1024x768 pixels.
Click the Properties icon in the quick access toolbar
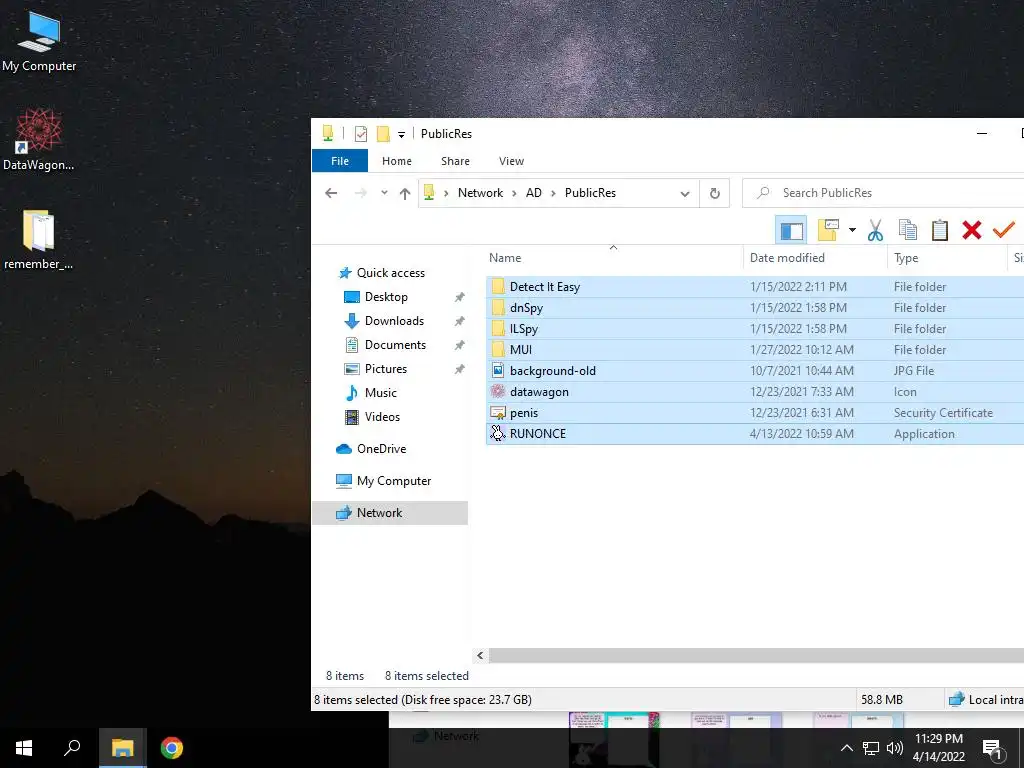pos(360,134)
